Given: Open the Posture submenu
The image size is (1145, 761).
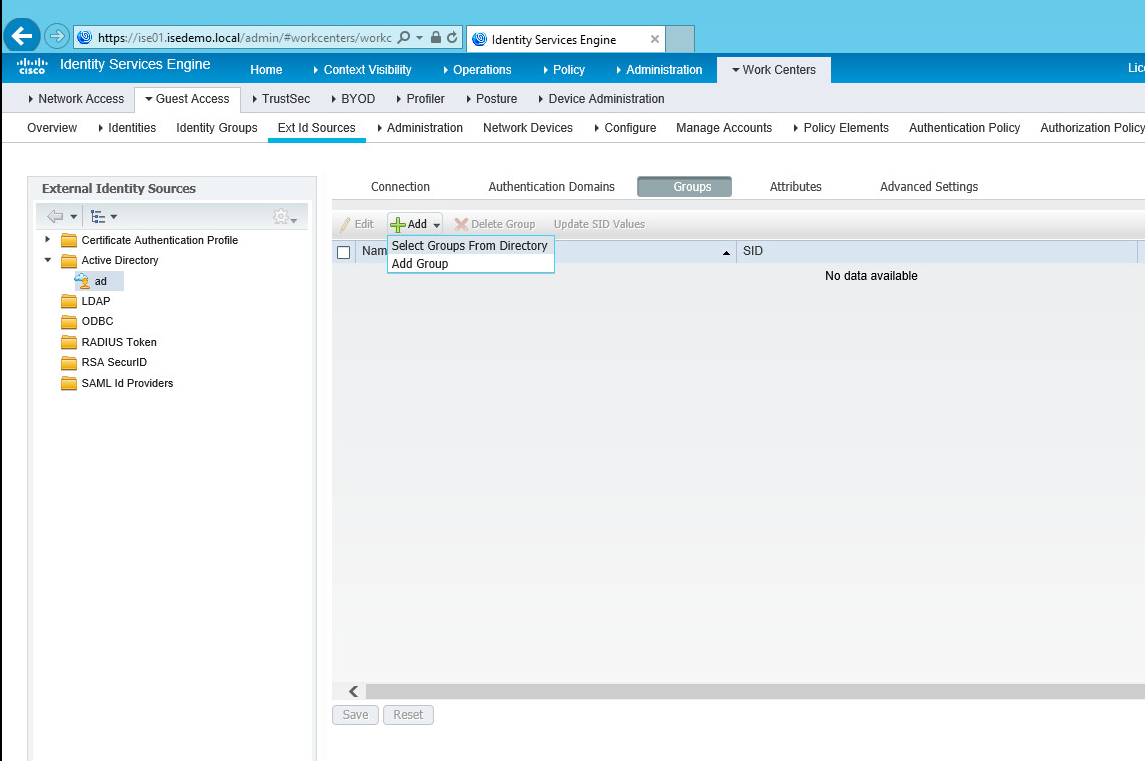Looking at the screenshot, I should 491,99.
